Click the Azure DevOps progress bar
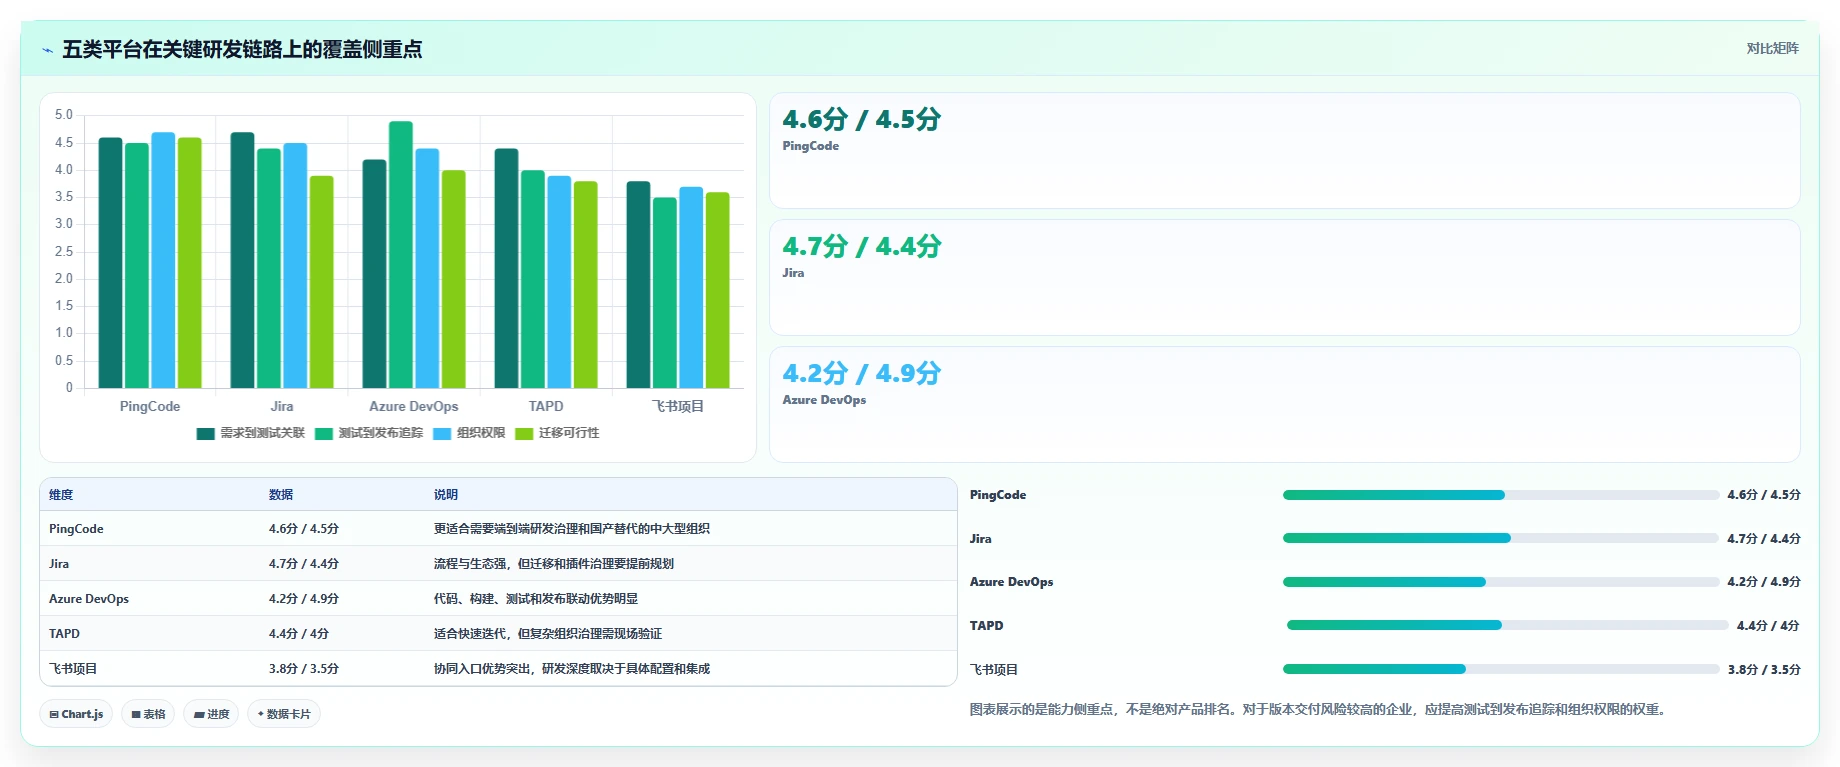Screen dimensions: 1840x767 1501,582
